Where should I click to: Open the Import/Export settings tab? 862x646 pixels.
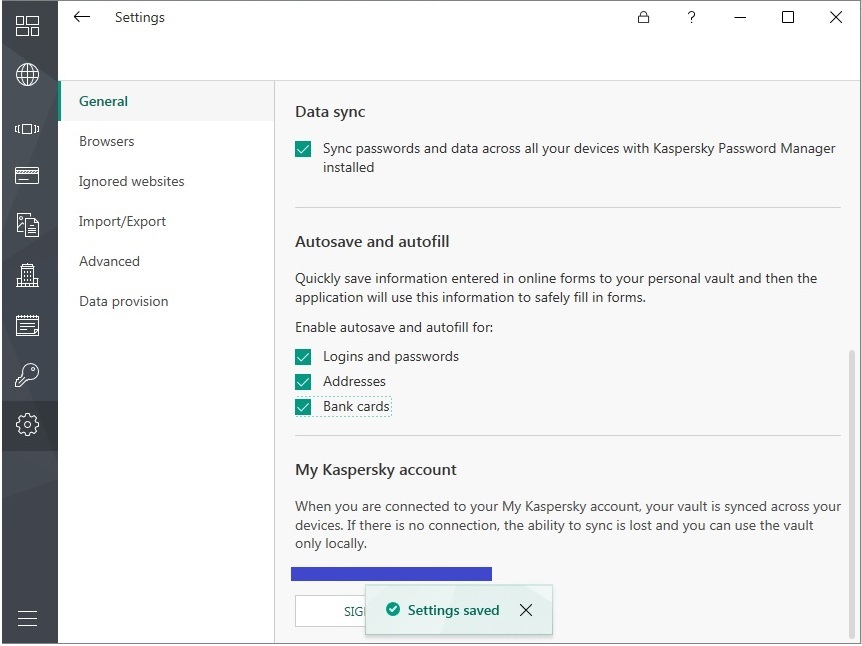[x=122, y=221]
